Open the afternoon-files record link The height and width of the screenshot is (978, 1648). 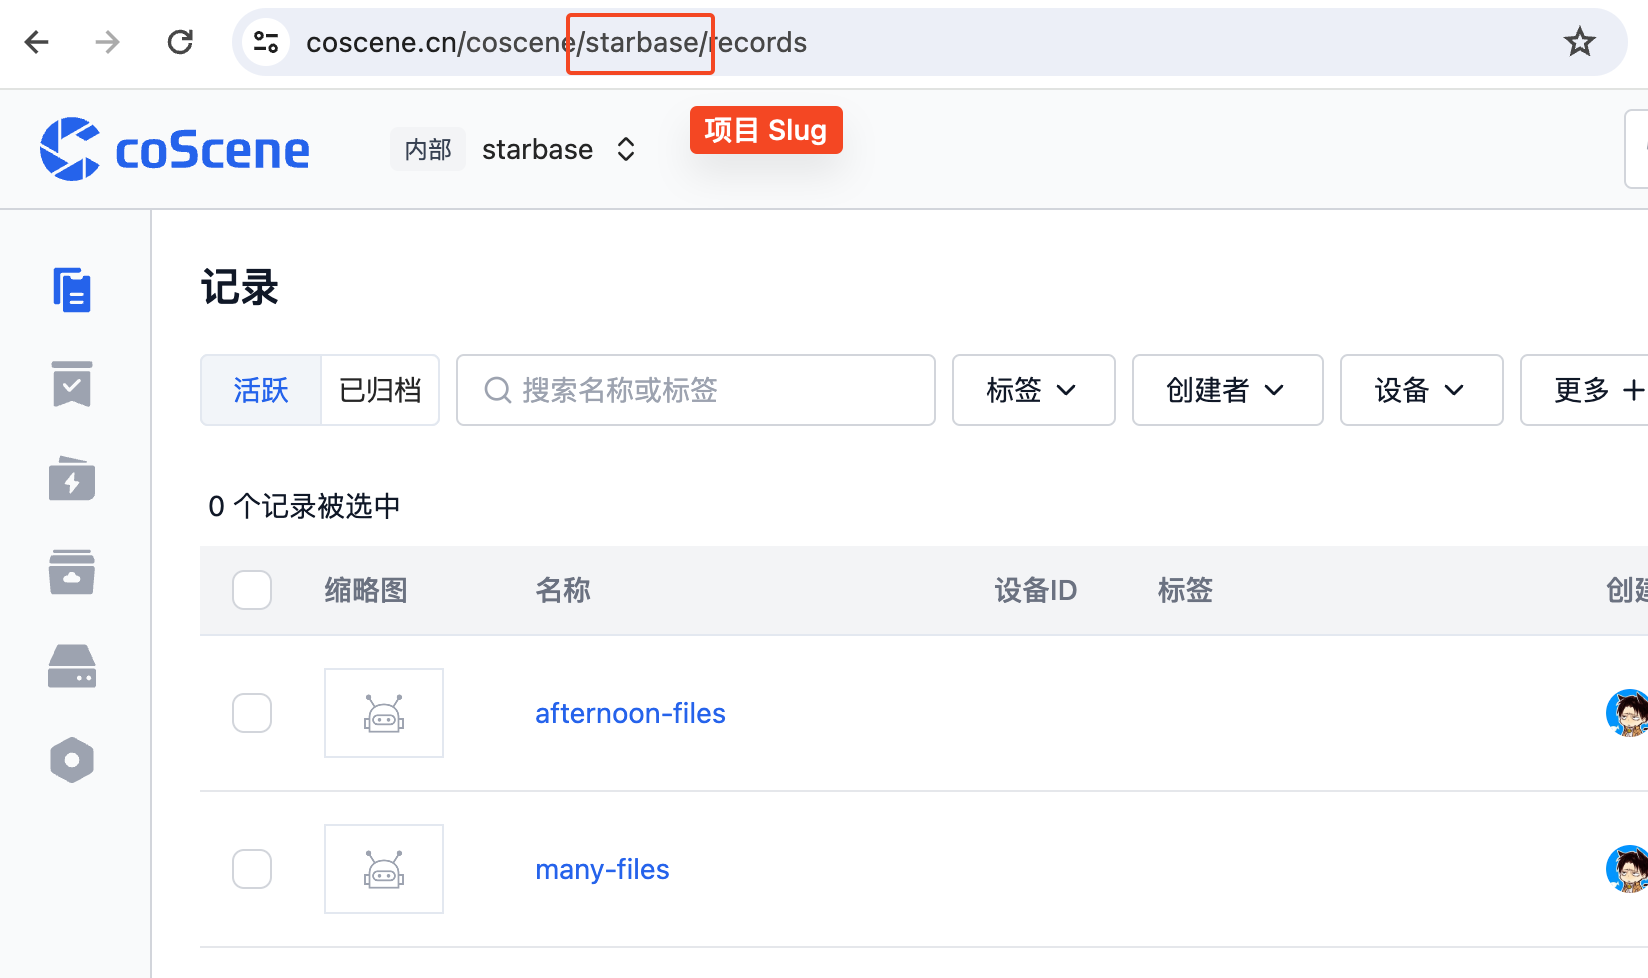click(x=630, y=713)
